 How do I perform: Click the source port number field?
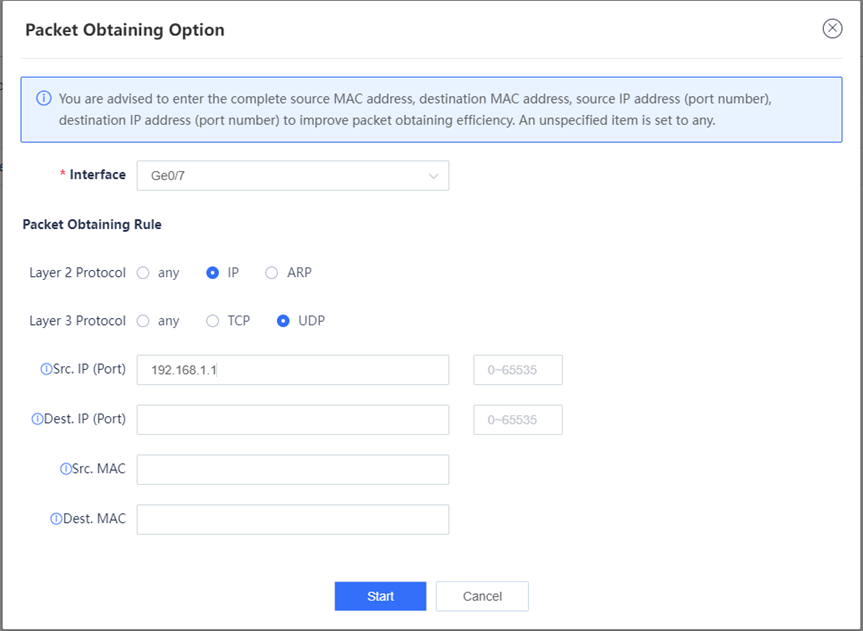click(517, 370)
